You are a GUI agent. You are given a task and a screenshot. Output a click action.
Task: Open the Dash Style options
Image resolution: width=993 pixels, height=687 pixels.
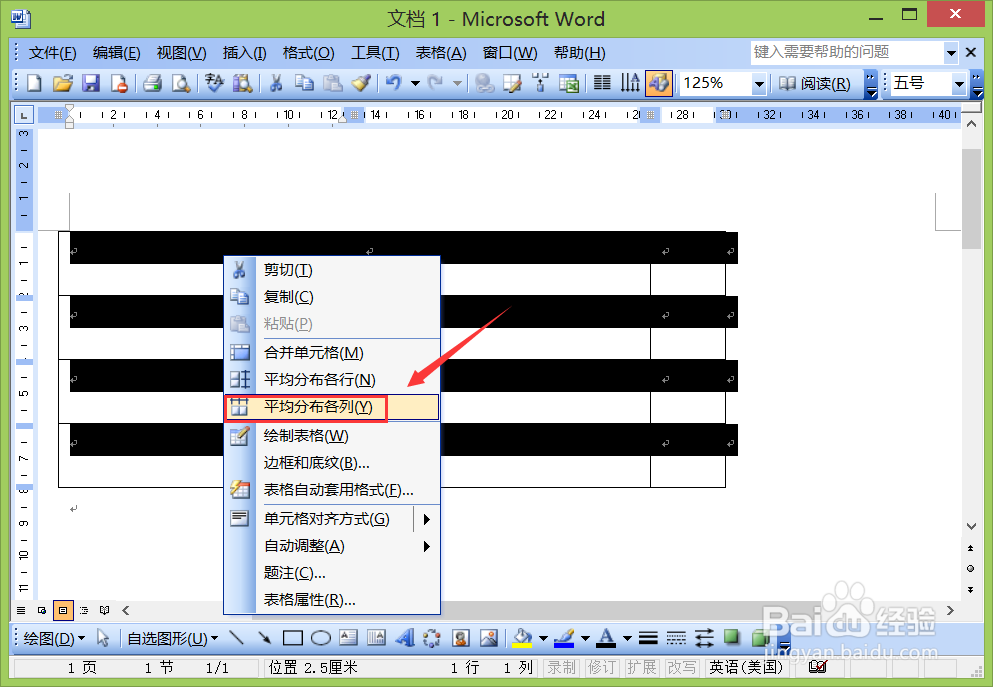(x=676, y=638)
